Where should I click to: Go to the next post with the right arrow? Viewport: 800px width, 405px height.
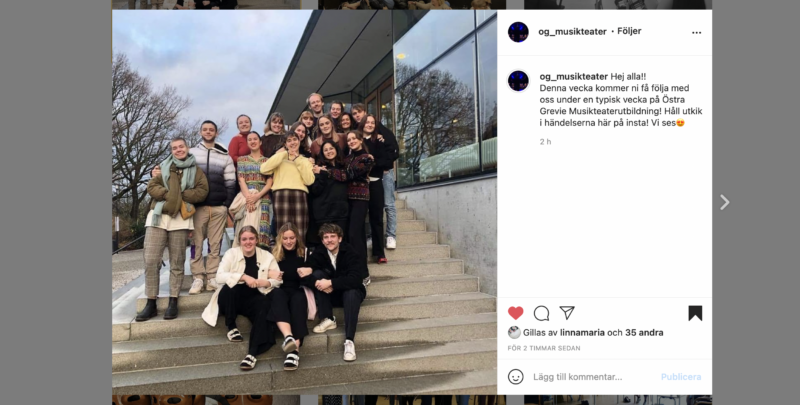pos(724,202)
